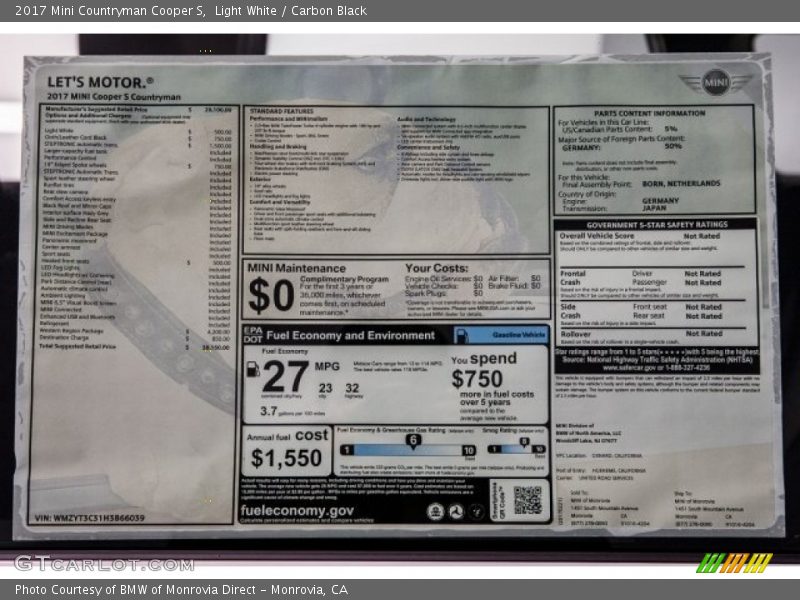Click the Handling and Braking subheading
Viewport: 800px width, 600px height.
tap(278, 146)
